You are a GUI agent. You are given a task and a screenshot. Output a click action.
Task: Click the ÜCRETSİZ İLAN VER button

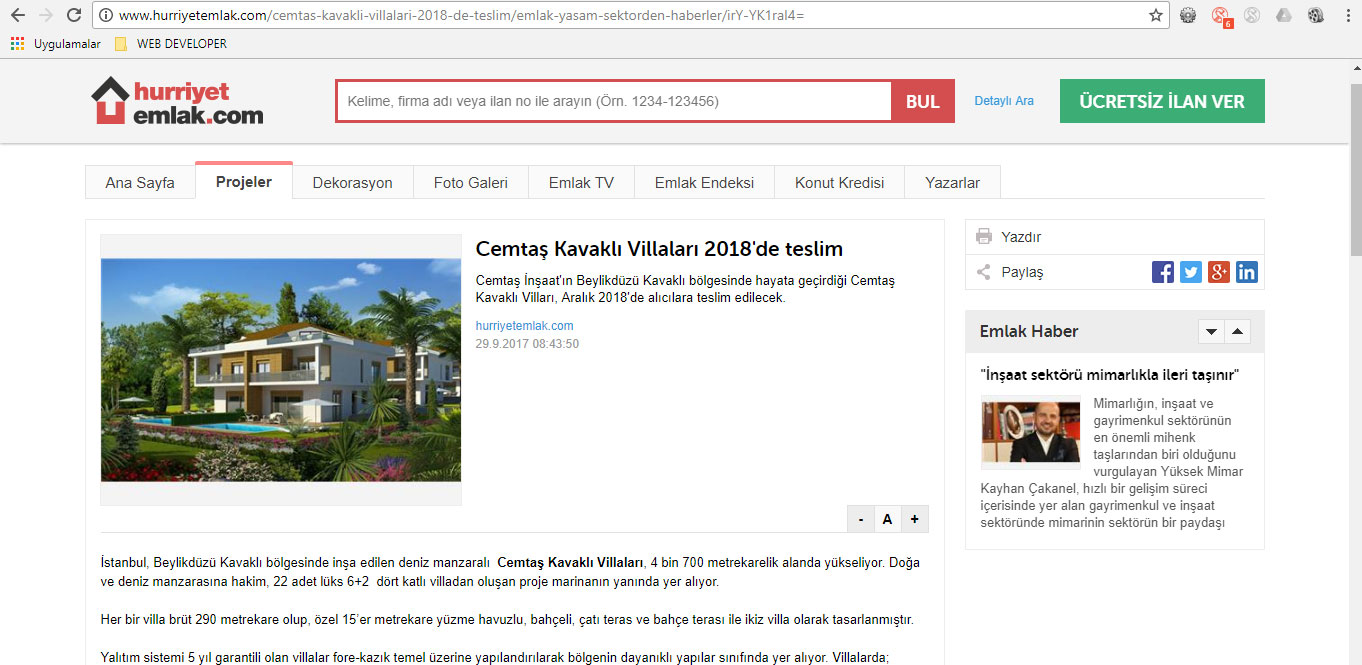(x=1162, y=101)
